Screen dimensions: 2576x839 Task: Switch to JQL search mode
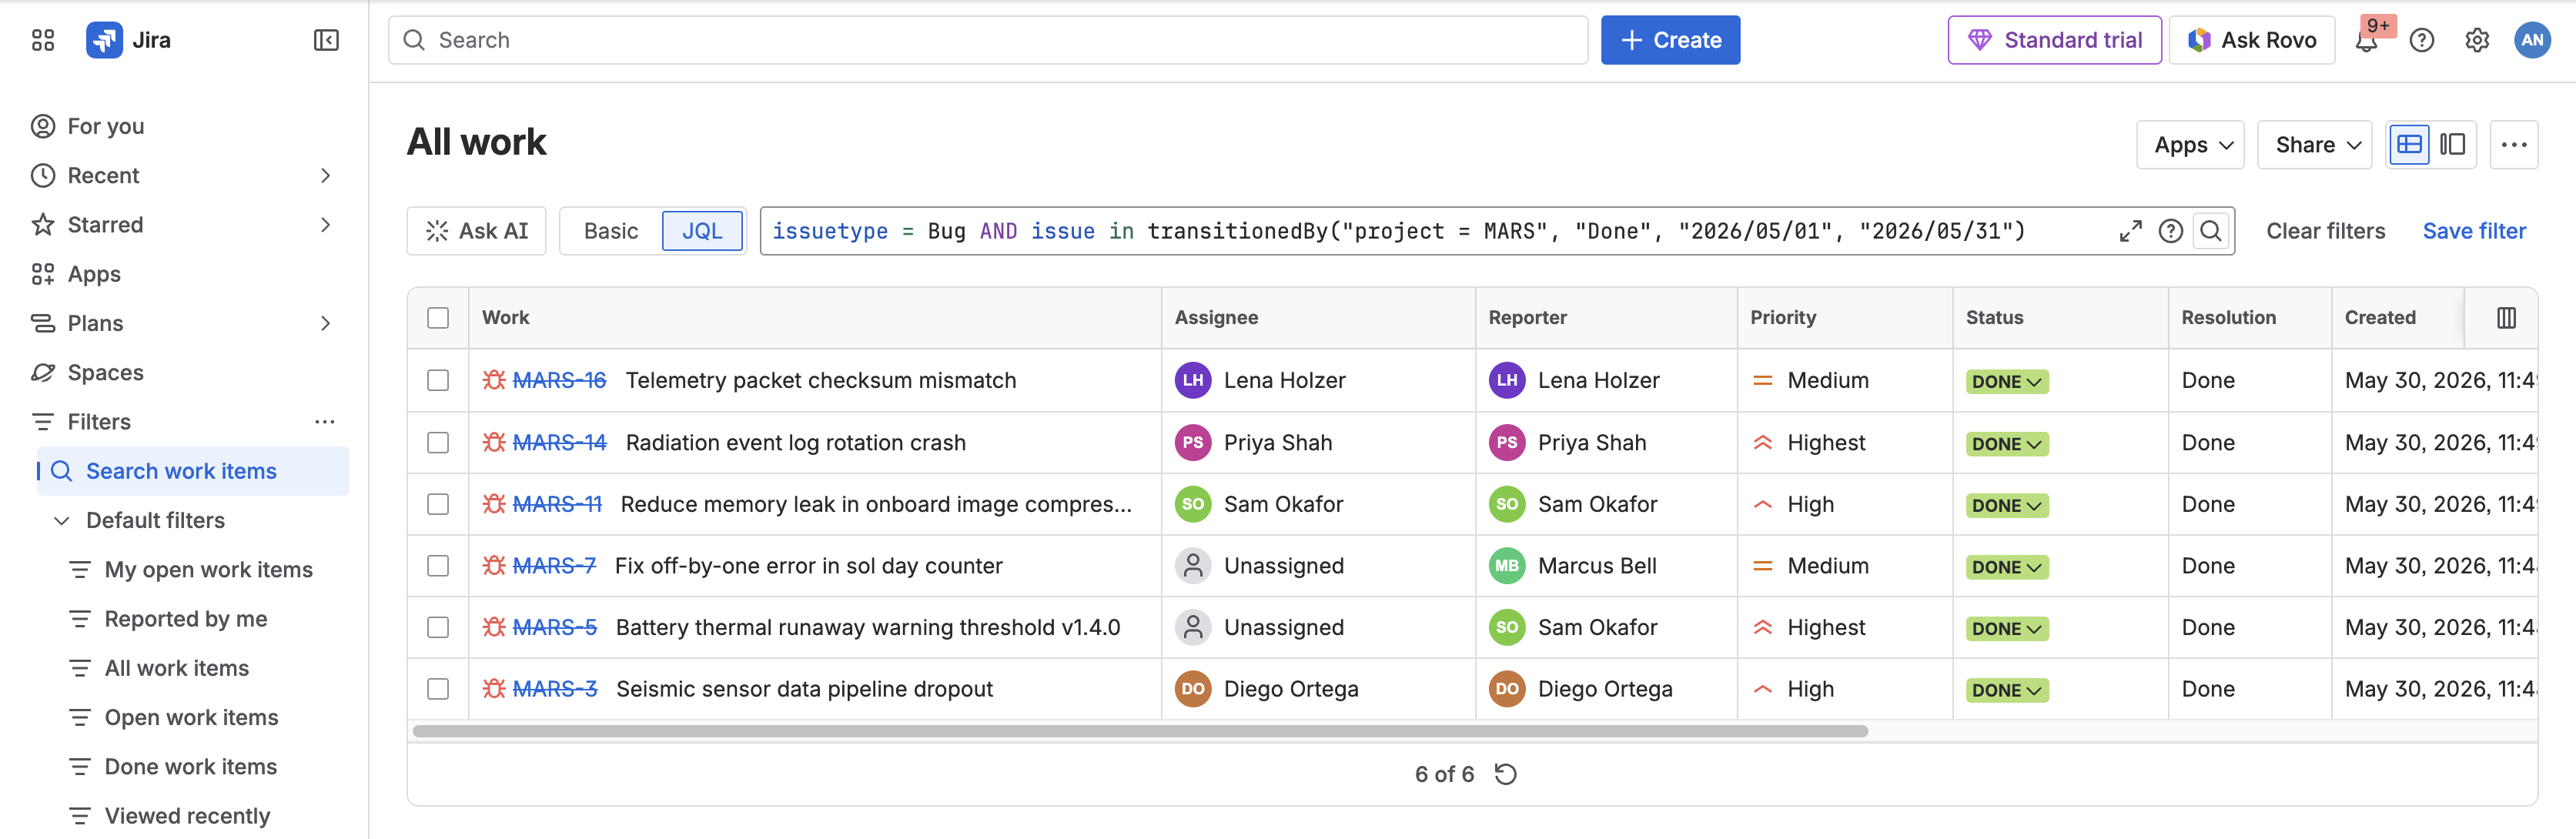click(x=702, y=231)
